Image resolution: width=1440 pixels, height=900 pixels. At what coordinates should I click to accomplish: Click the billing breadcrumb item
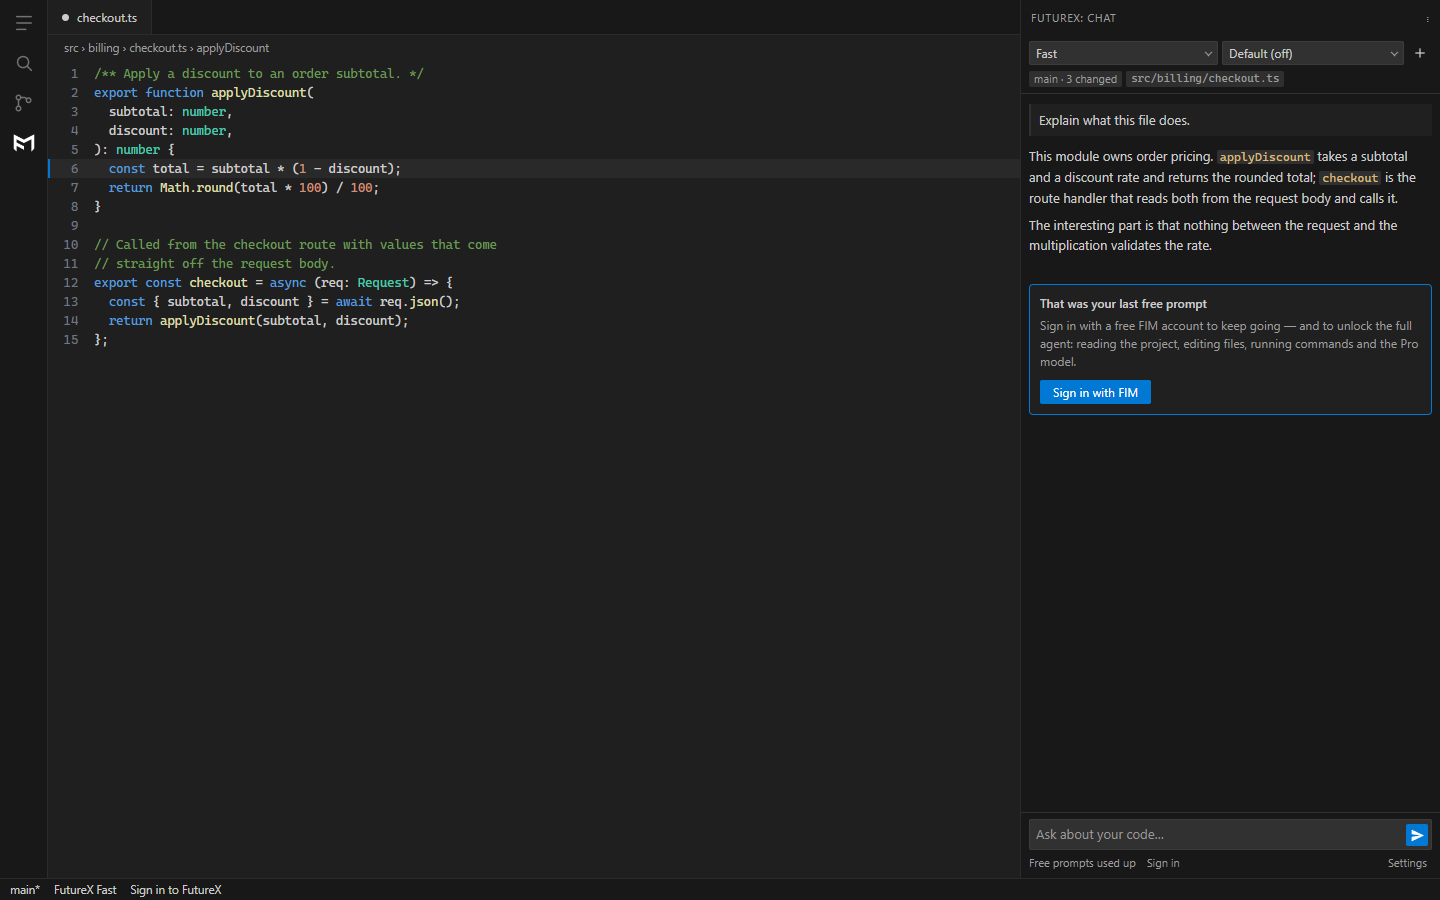103,48
